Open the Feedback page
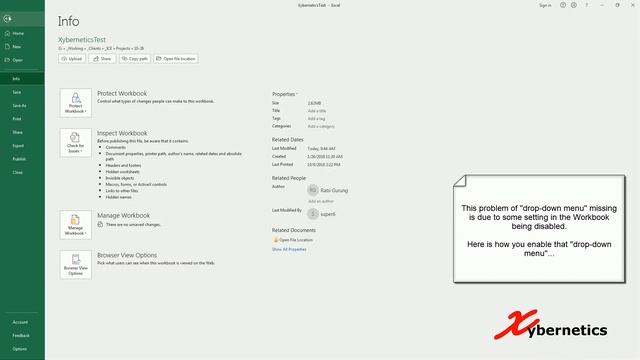 (22, 336)
